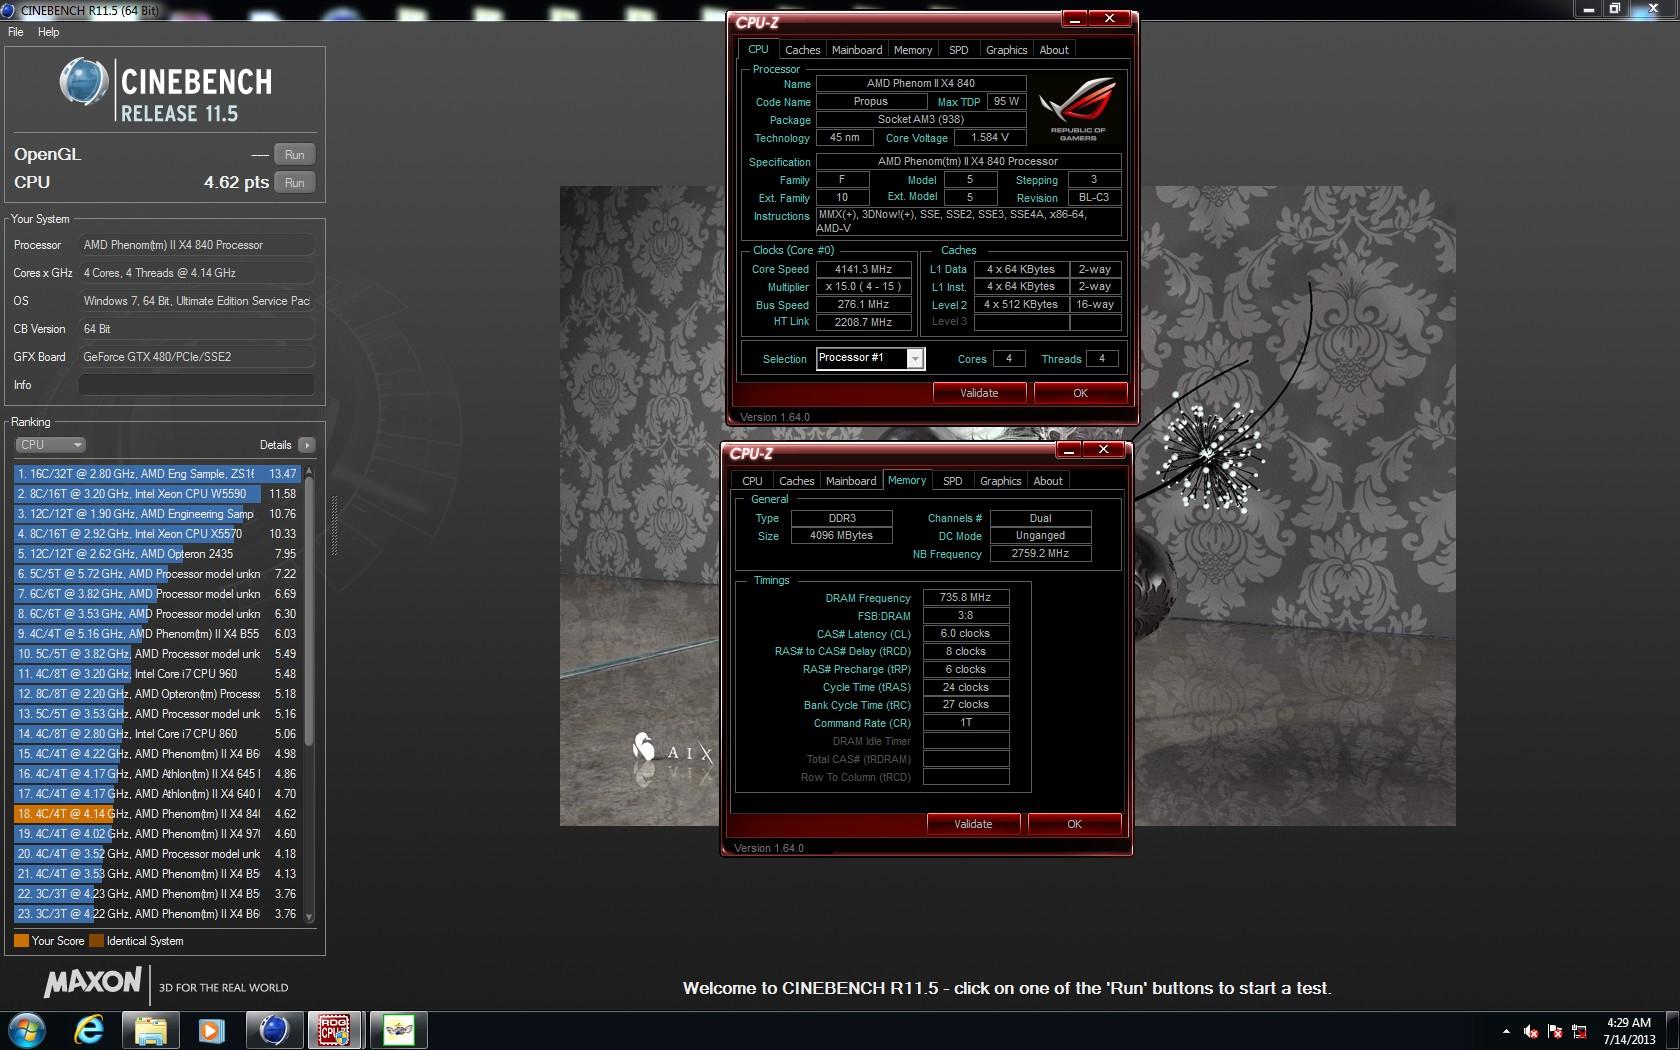Screen dimensions: 1680x1050
Task: Open Windows Explorer folder icon in taskbar
Action: click(150, 1030)
